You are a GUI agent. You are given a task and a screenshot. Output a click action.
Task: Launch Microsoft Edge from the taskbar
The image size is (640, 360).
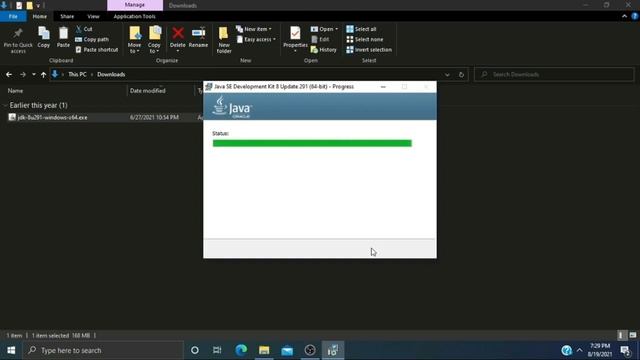point(241,350)
